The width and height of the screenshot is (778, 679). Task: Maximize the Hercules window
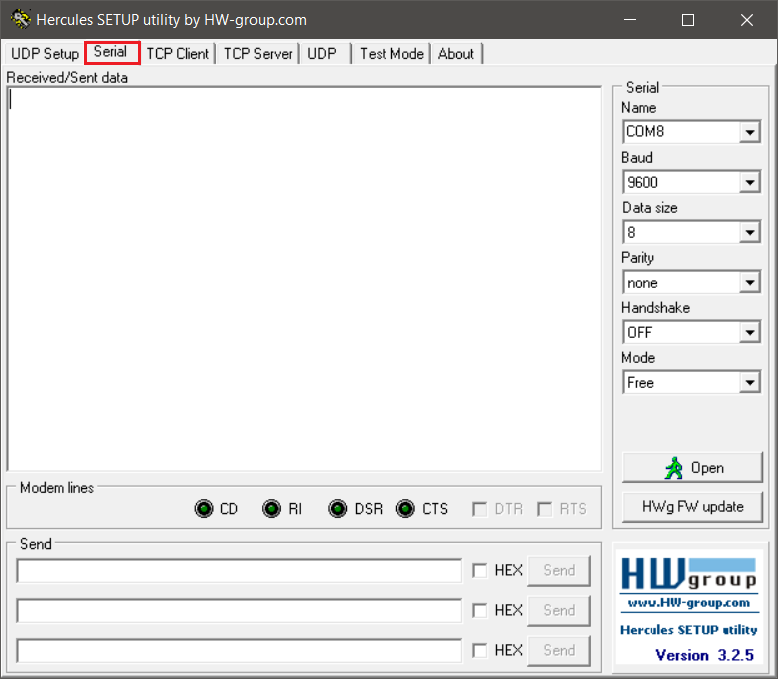pyautogui.click(x=688, y=20)
